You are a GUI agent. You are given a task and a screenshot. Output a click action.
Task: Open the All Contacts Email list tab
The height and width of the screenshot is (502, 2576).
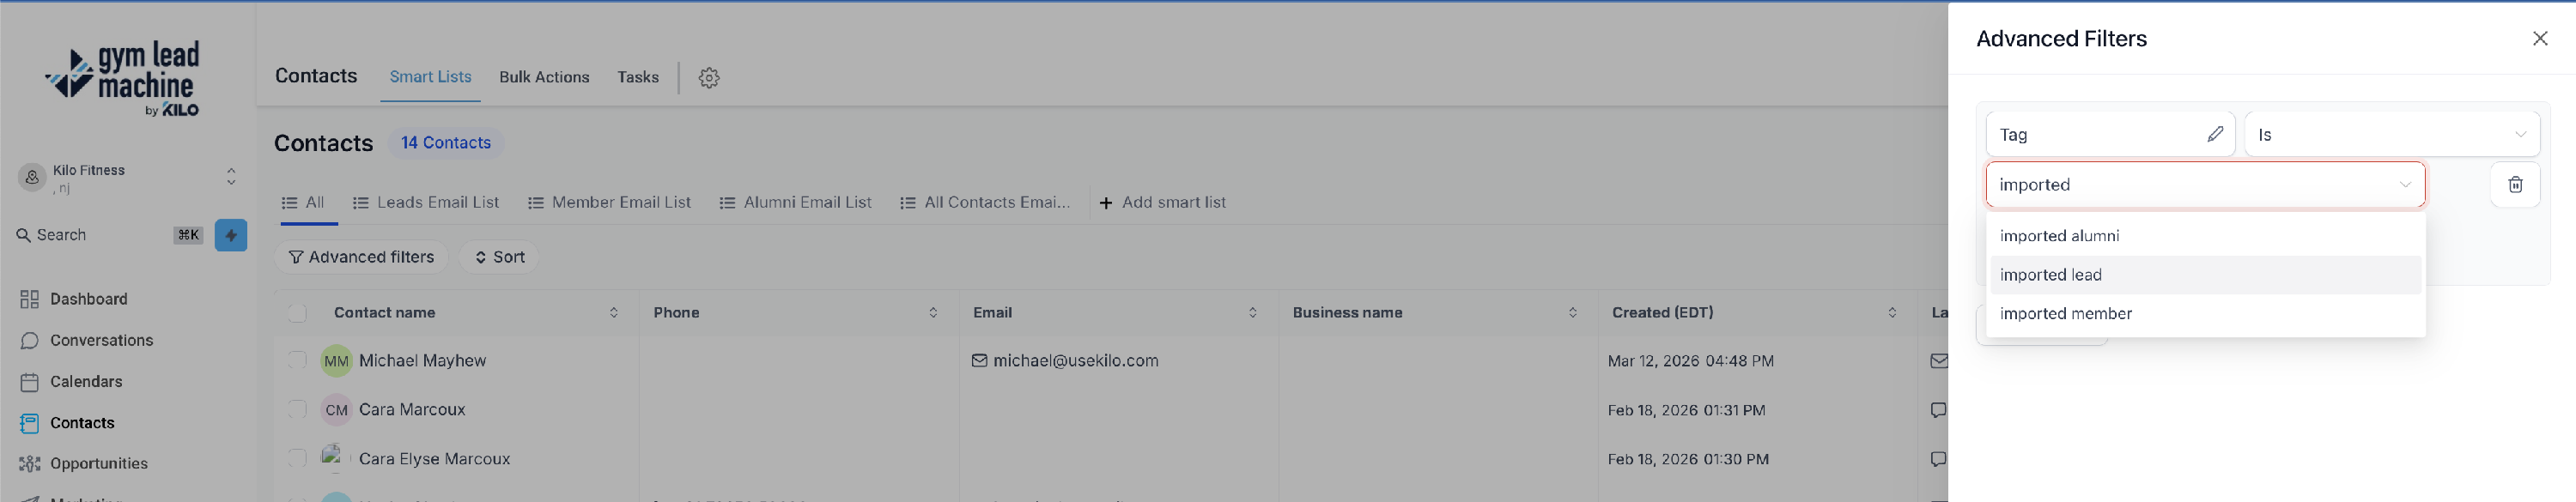pos(985,203)
